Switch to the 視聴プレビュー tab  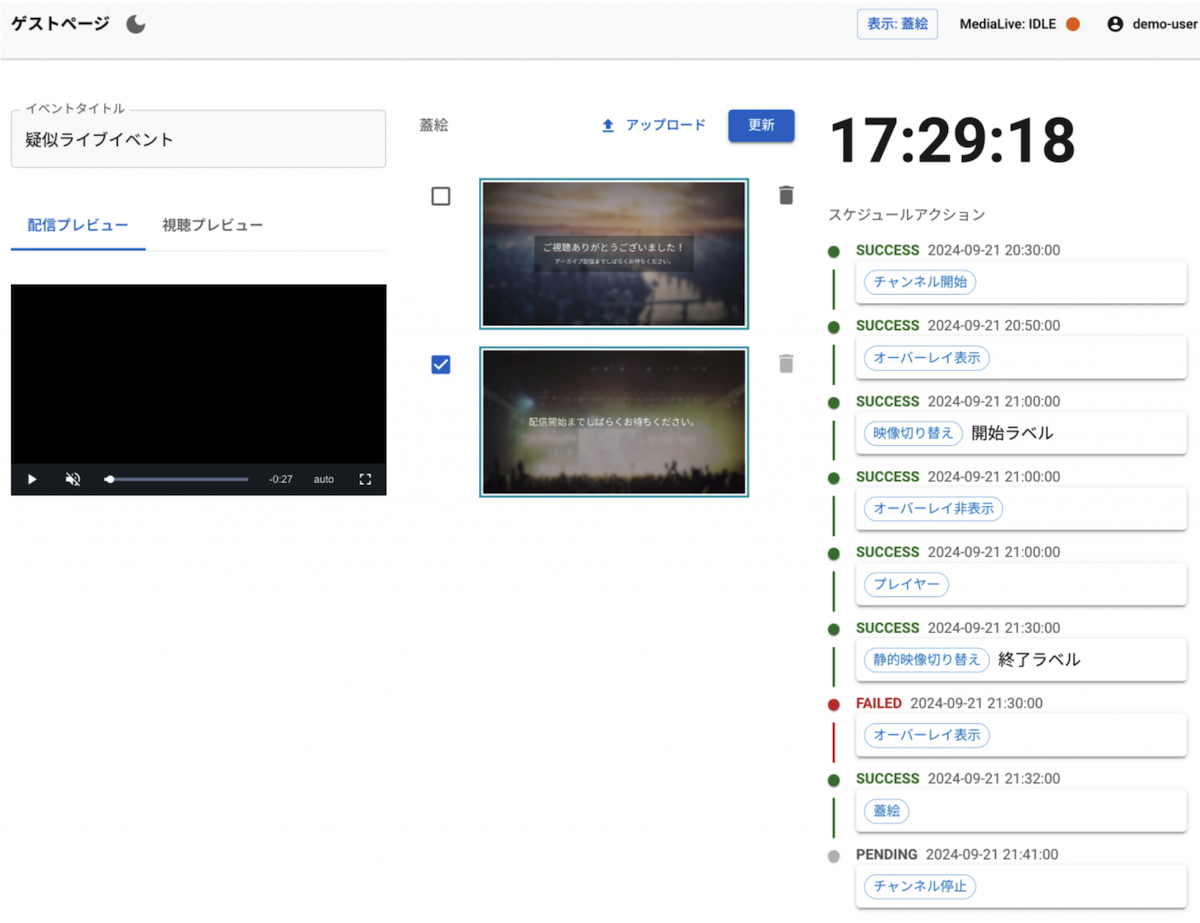click(x=212, y=225)
